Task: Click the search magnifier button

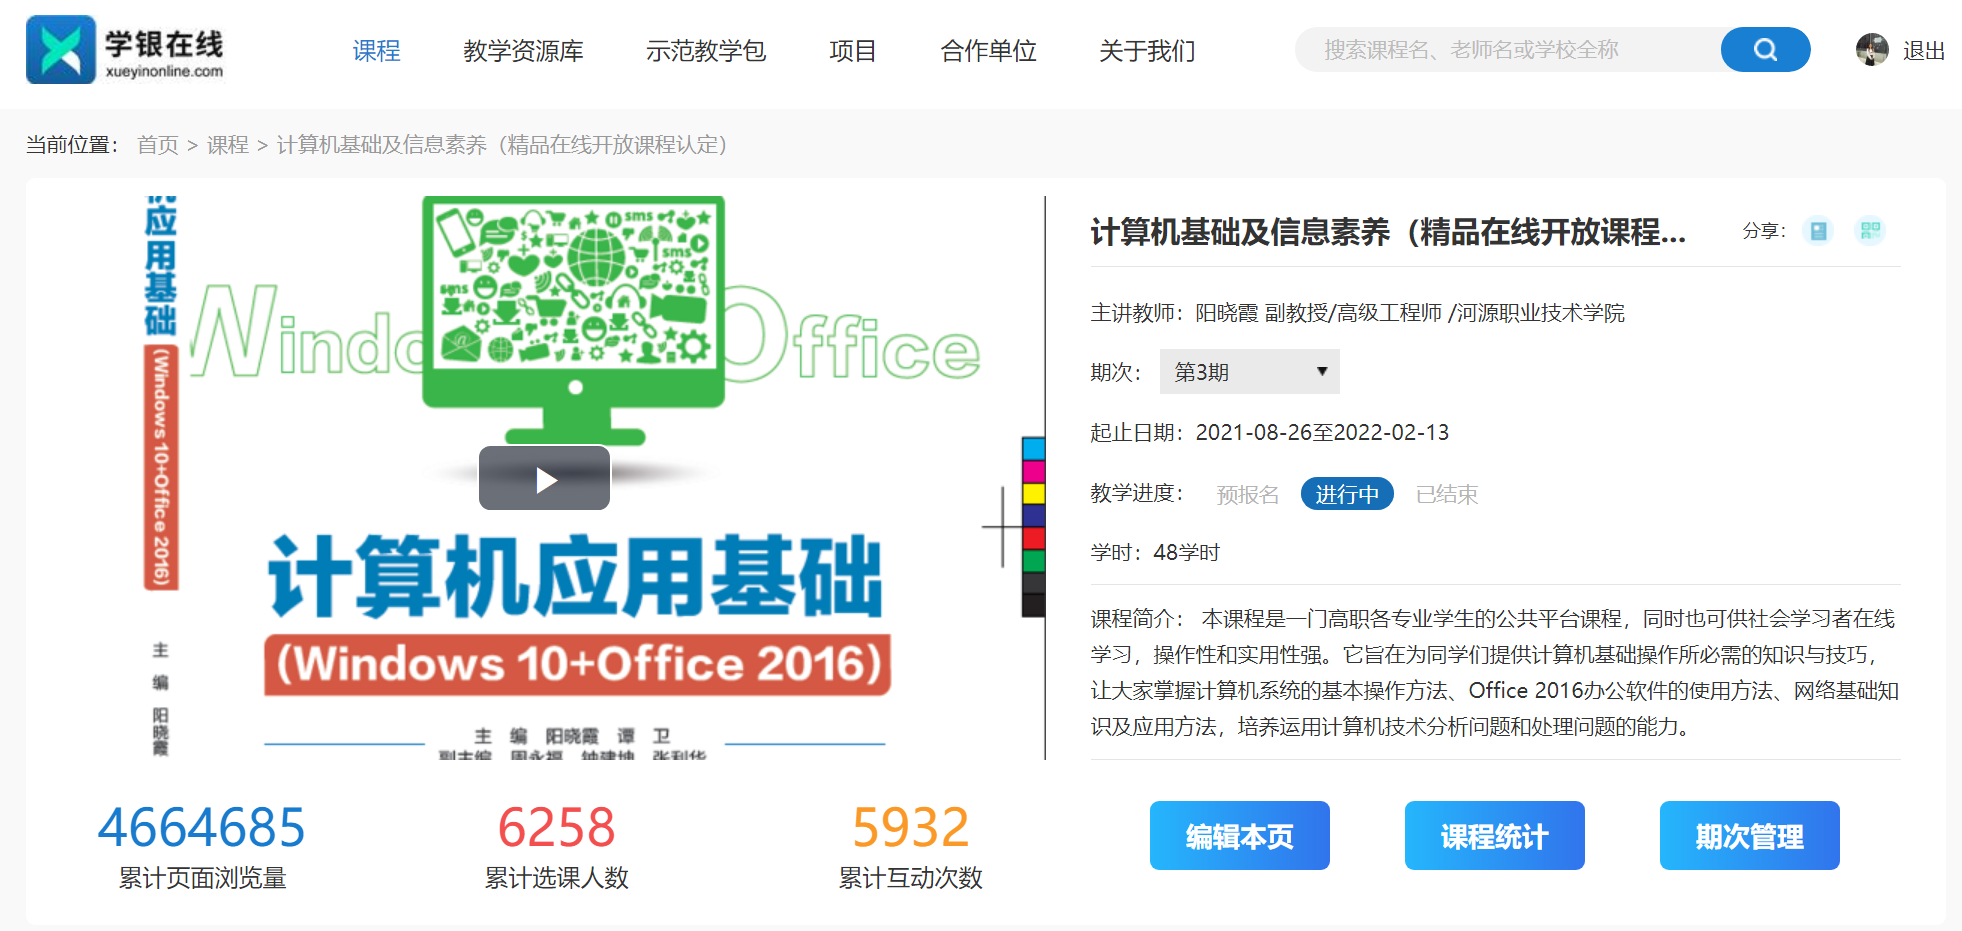Action: tap(1765, 49)
